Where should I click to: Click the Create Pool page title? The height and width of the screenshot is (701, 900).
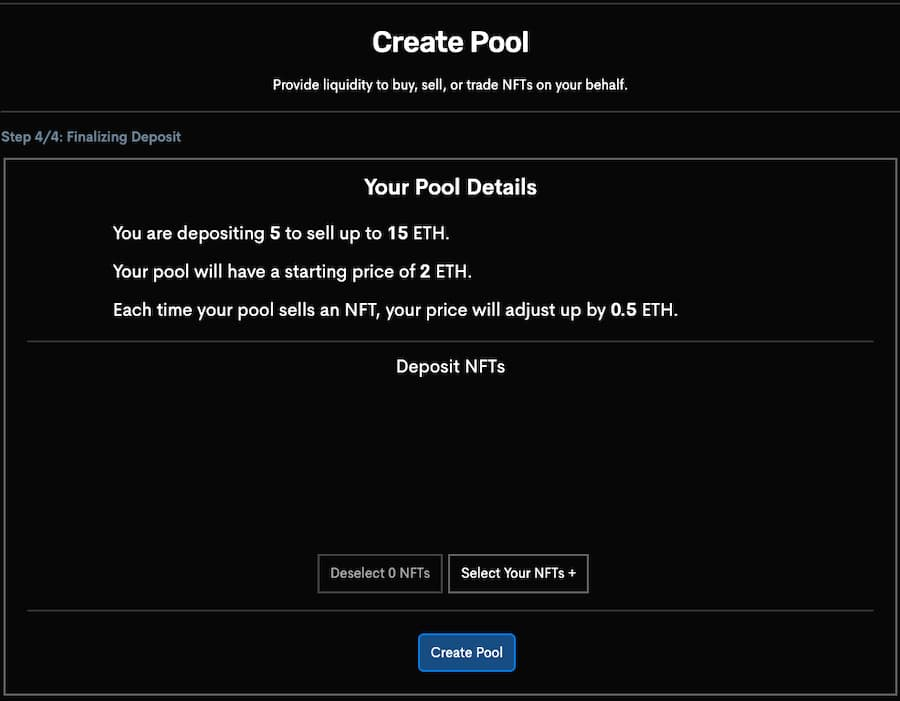[450, 42]
